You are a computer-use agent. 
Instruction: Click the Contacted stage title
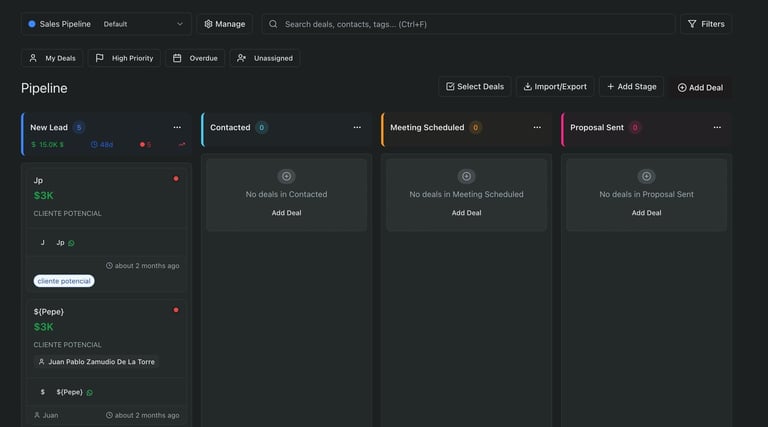[x=230, y=127]
